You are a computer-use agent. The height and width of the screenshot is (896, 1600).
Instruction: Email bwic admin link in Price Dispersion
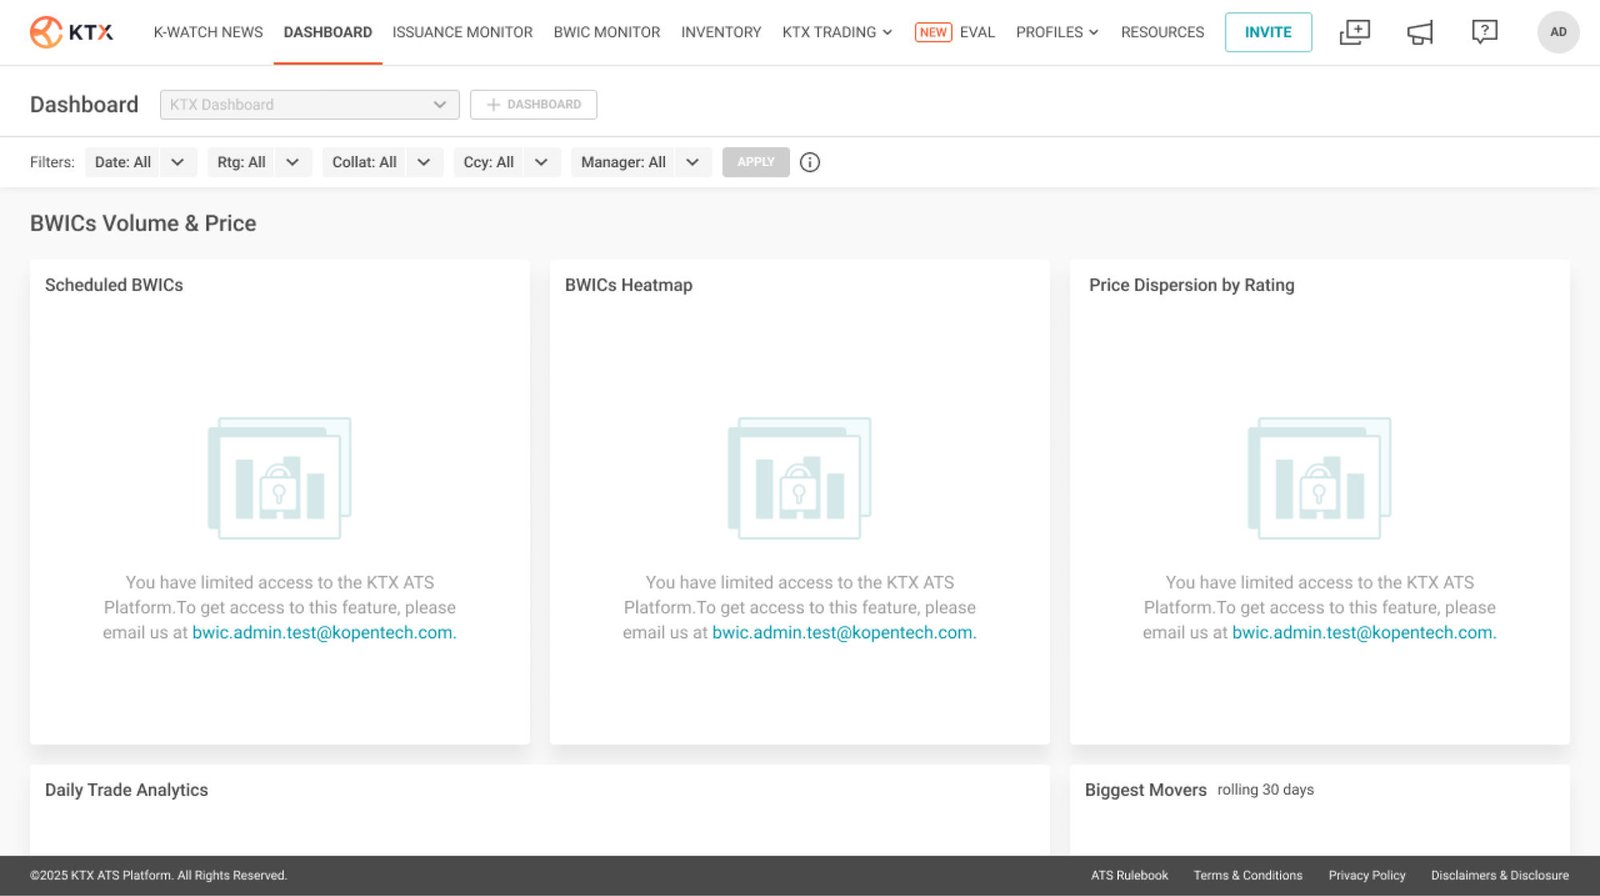[1364, 633]
